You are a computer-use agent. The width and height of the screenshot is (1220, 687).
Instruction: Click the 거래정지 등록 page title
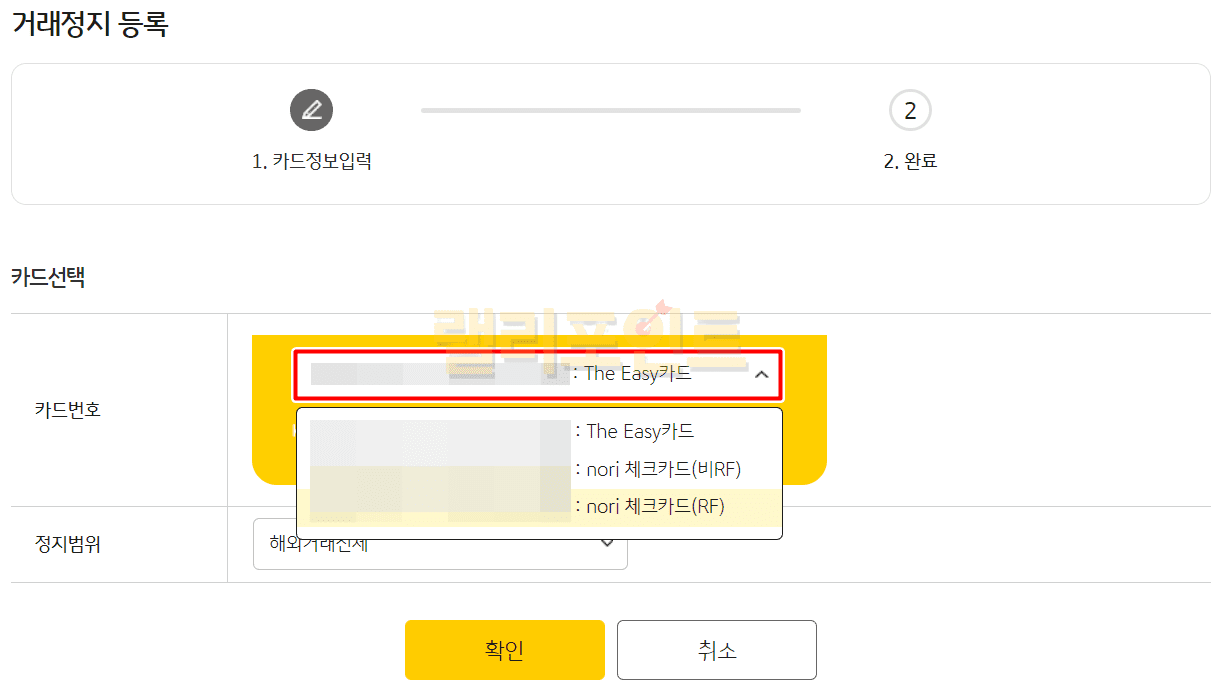[x=90, y=25]
